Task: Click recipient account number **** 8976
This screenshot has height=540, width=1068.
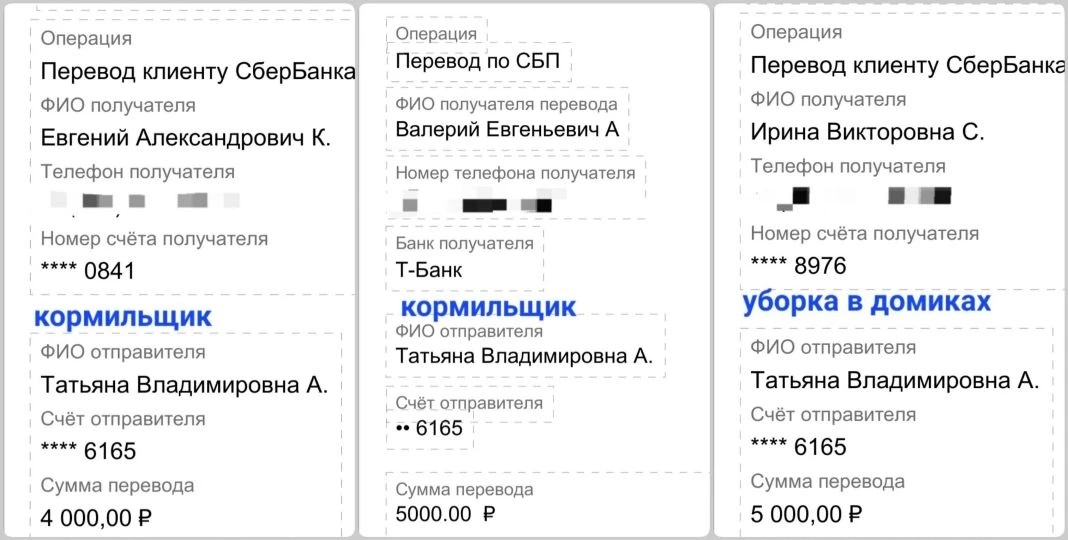Action: [798, 266]
